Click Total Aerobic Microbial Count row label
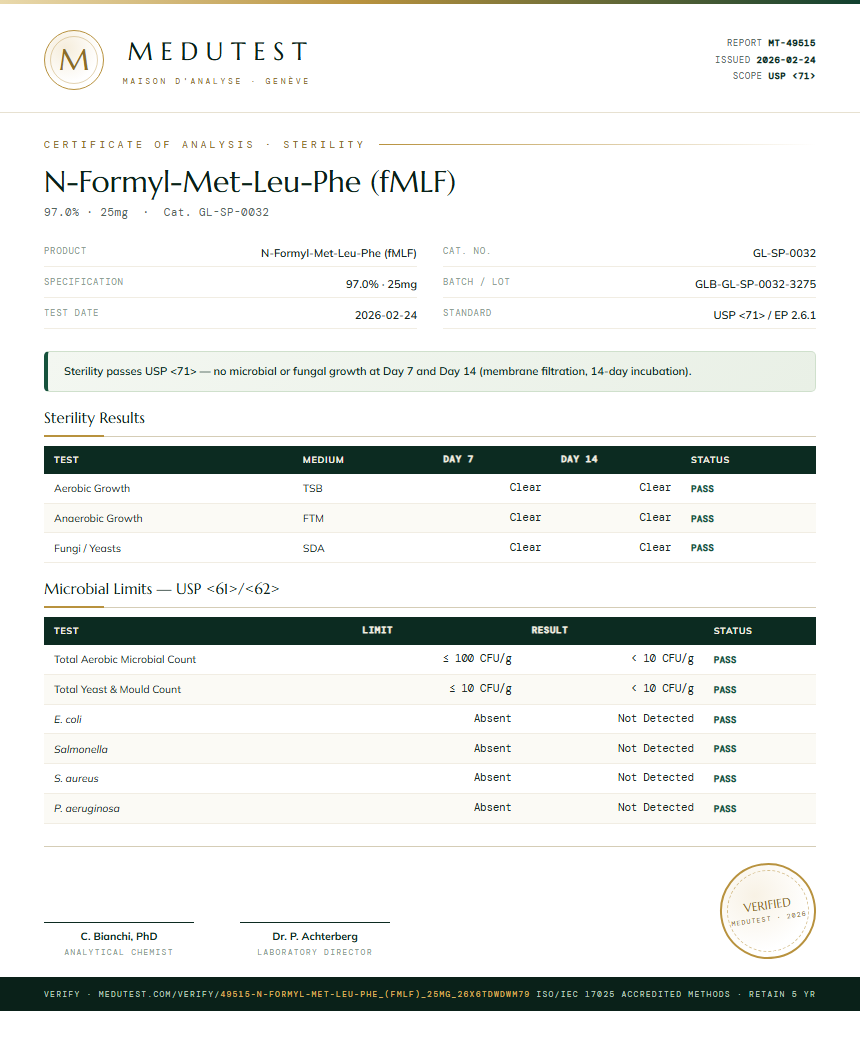The height and width of the screenshot is (1041, 860). pos(125,660)
